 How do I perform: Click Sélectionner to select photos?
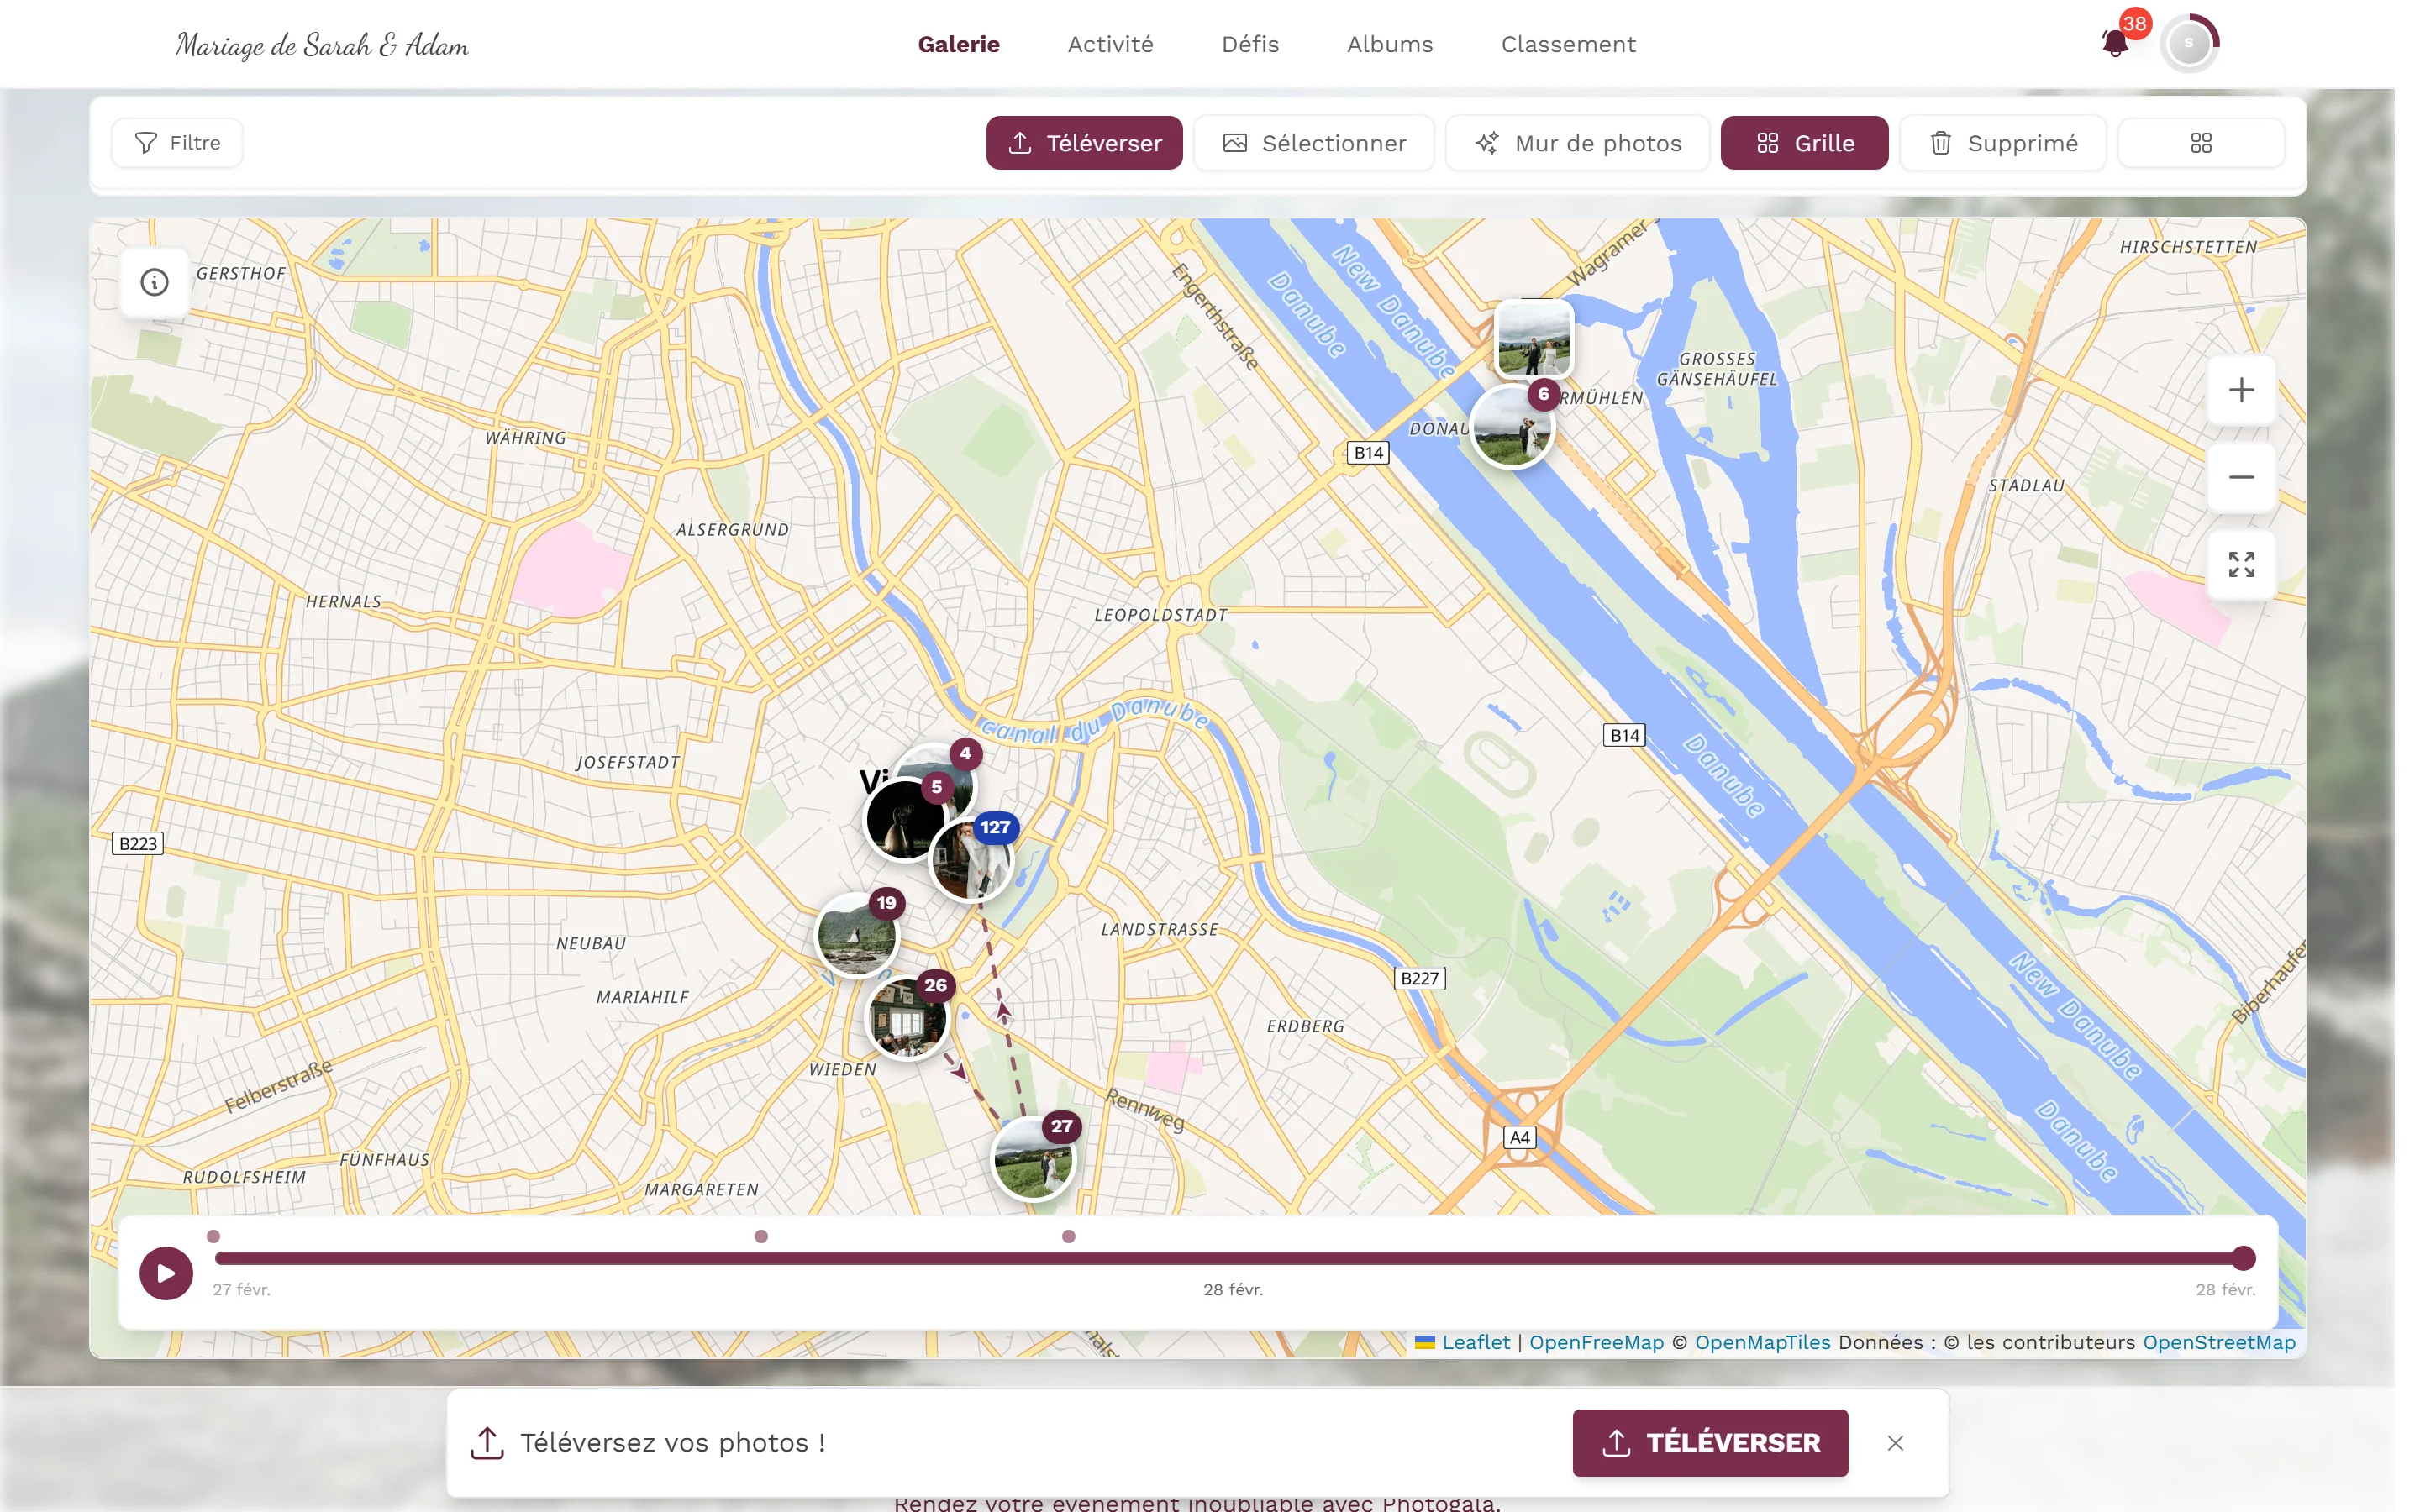point(1314,143)
